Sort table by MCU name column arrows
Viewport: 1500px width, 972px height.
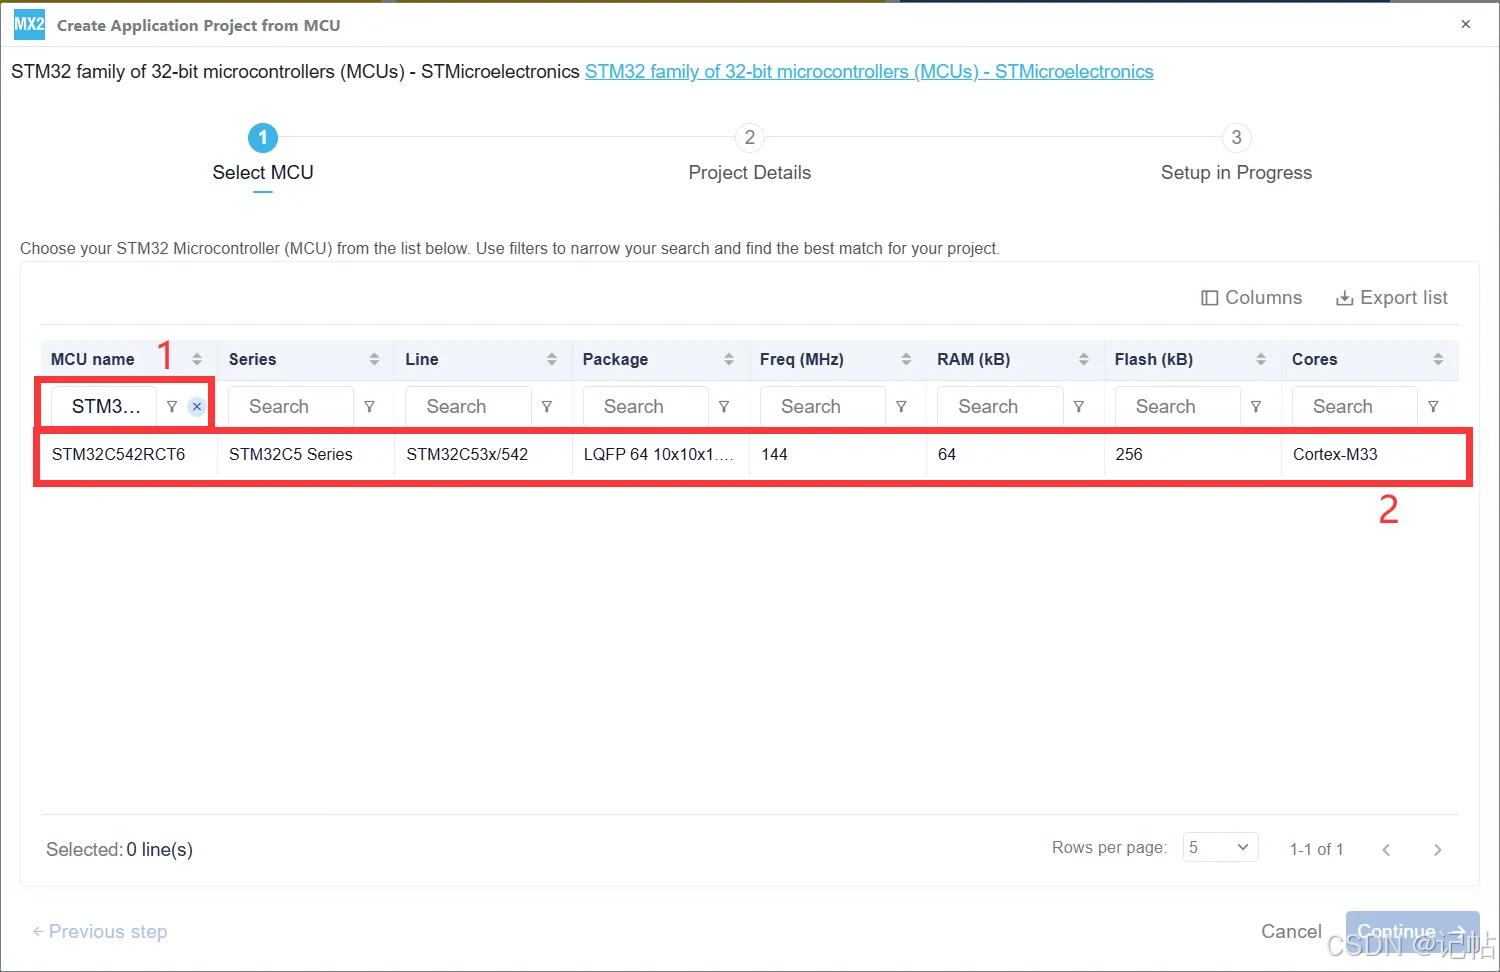click(x=197, y=359)
